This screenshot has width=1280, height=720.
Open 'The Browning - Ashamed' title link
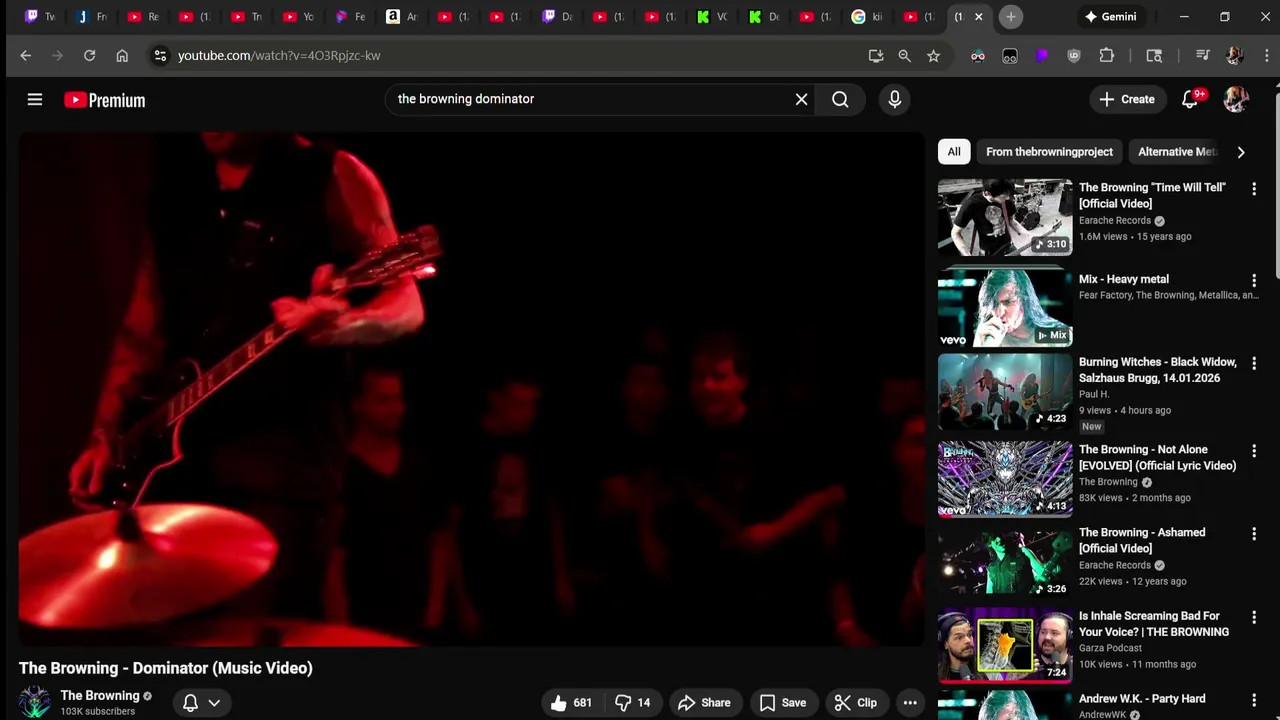[x=1142, y=541]
